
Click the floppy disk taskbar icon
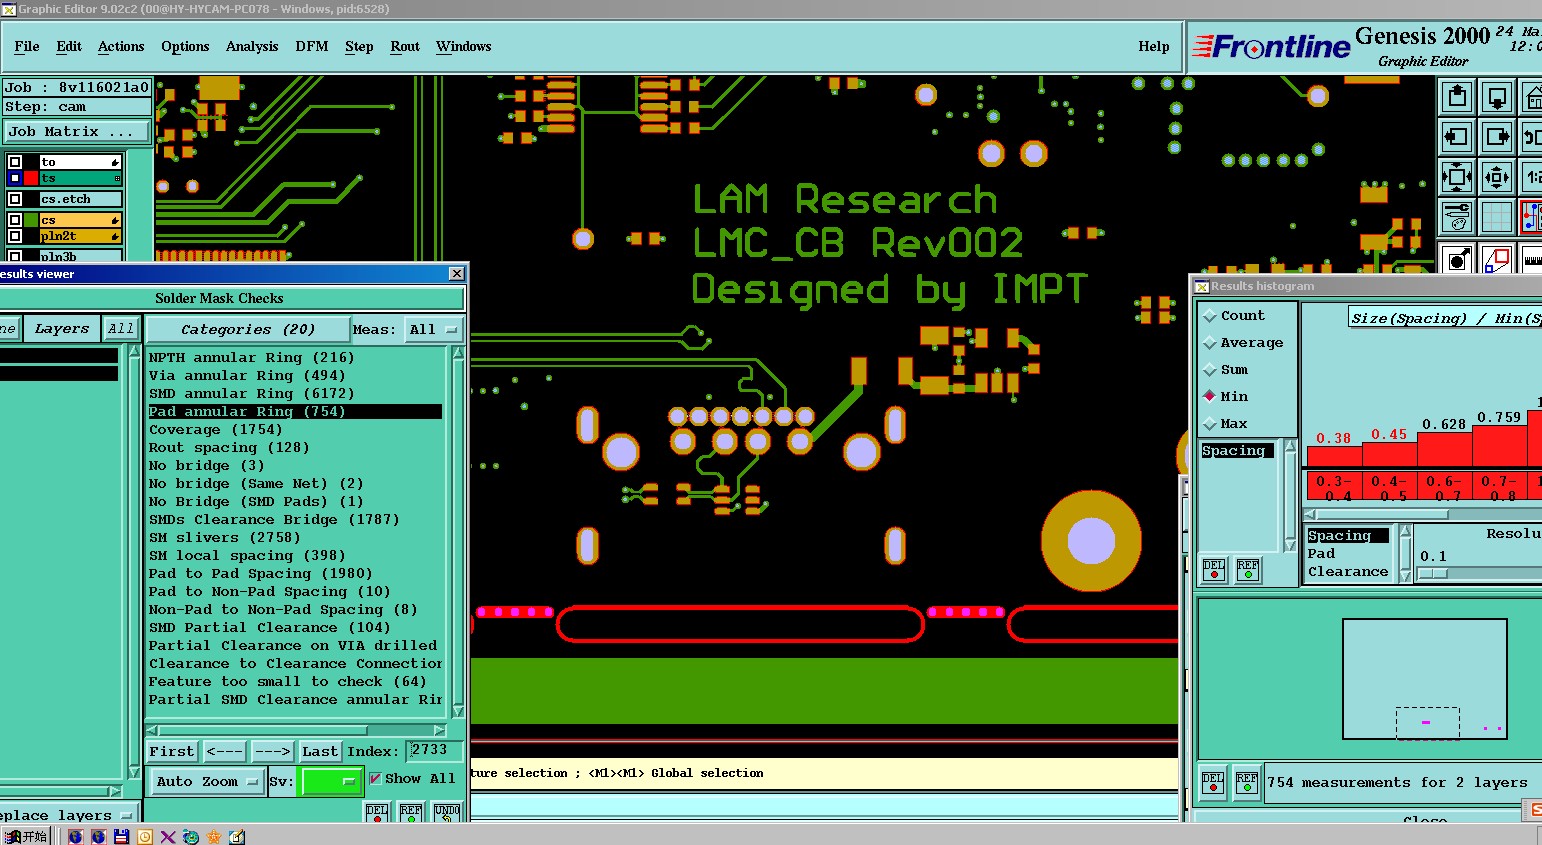point(122,837)
